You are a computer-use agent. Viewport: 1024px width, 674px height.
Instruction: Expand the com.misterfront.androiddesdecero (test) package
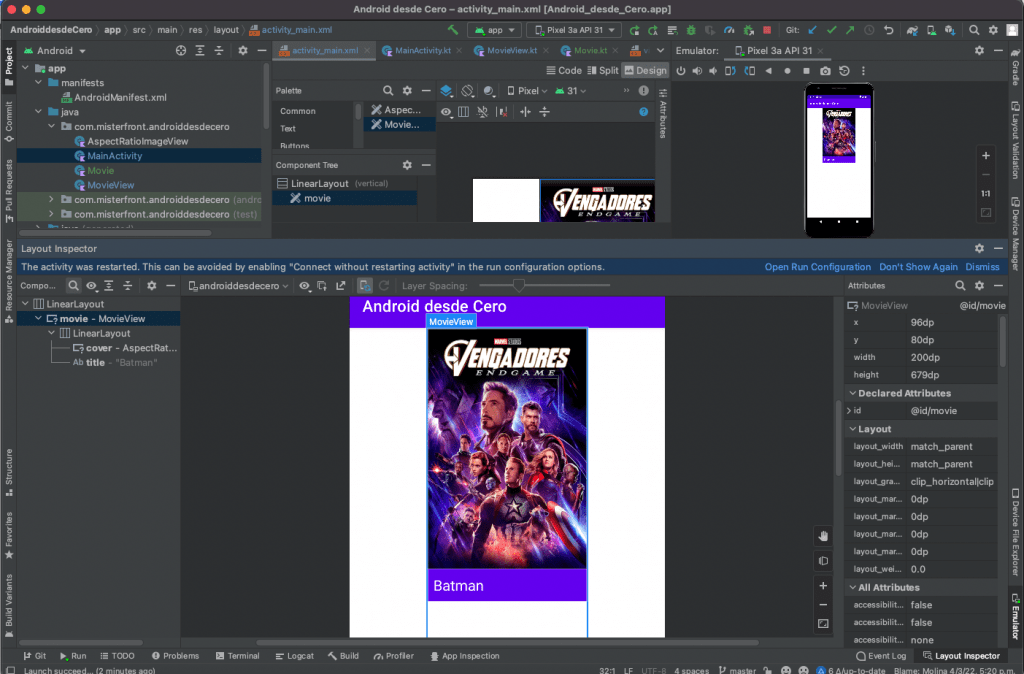click(52, 214)
